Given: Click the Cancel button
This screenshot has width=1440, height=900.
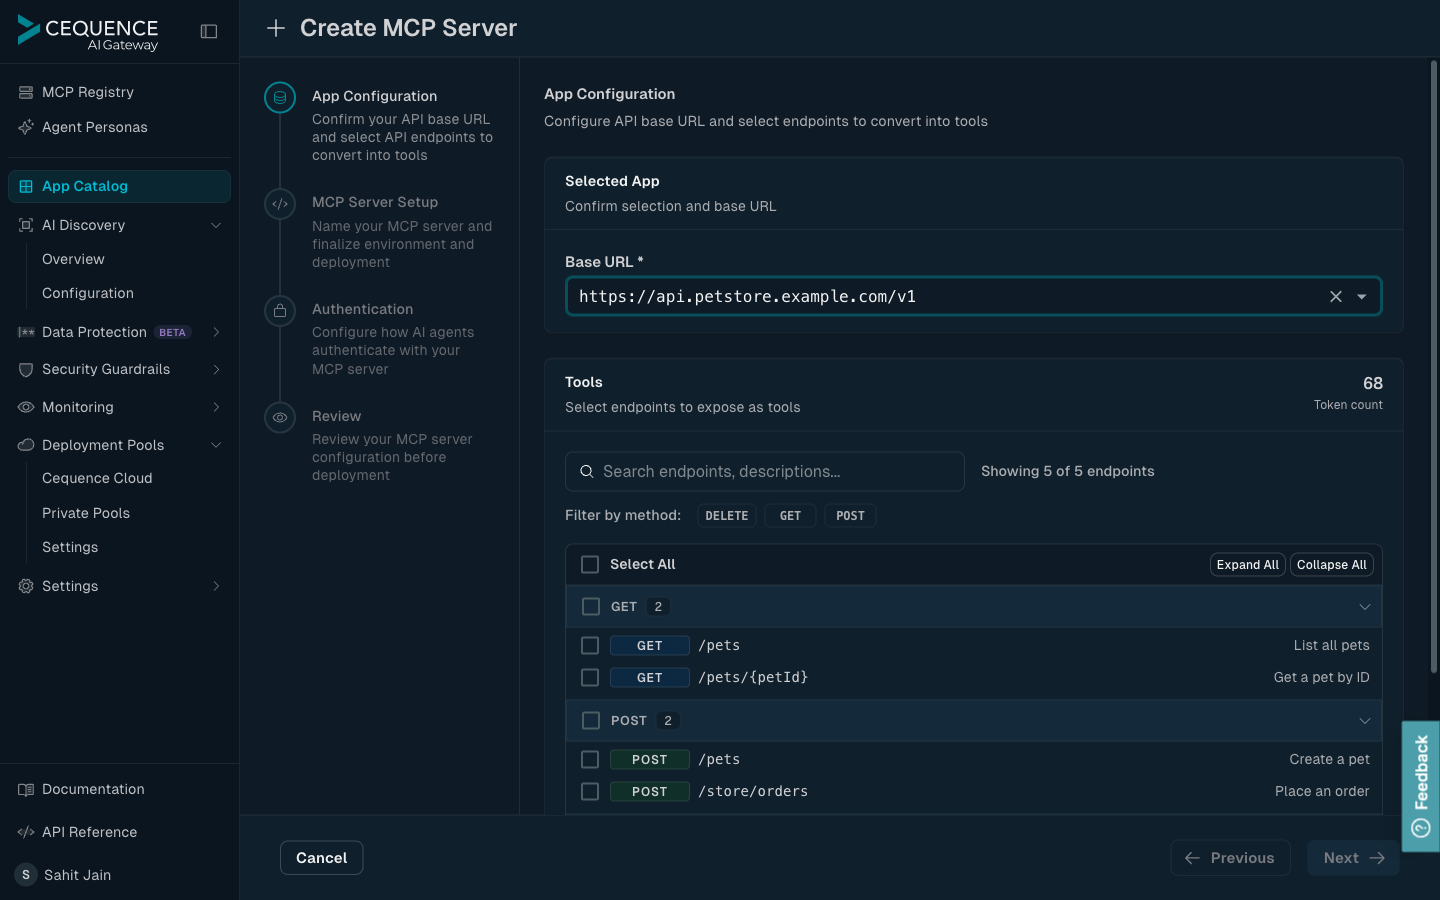Looking at the screenshot, I should click(x=321, y=858).
